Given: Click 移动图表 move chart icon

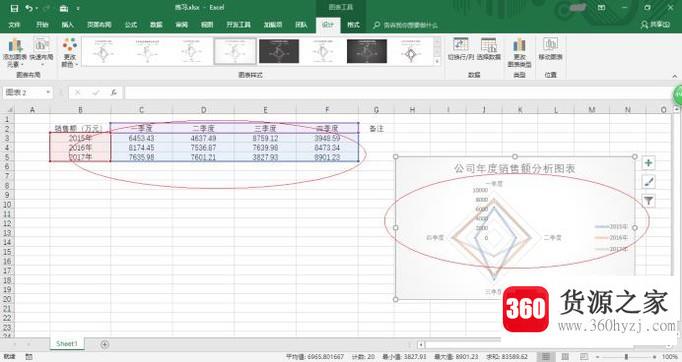Looking at the screenshot, I should [550, 49].
